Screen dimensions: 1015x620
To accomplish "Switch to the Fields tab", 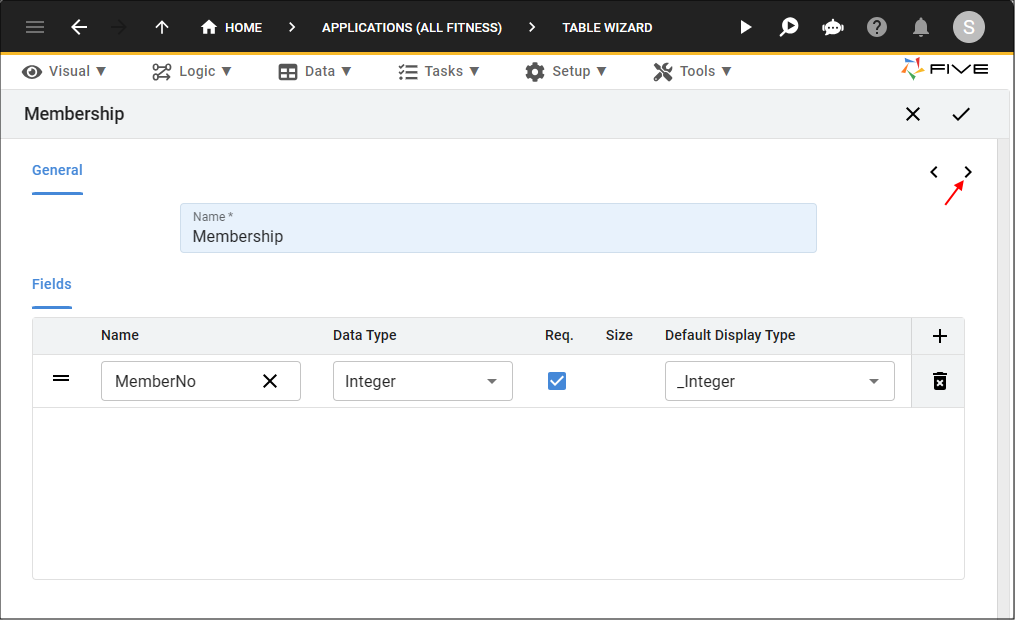I will [x=52, y=284].
